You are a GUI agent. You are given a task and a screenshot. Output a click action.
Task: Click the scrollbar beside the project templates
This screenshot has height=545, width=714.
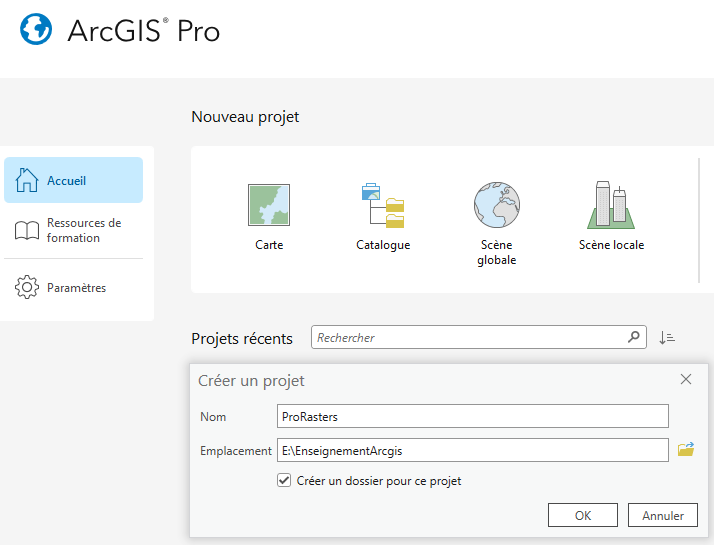coord(700,220)
